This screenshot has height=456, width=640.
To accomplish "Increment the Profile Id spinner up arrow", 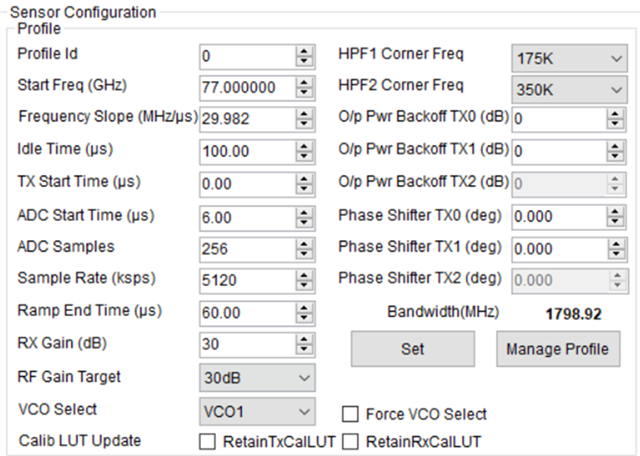I will tap(303, 50).
